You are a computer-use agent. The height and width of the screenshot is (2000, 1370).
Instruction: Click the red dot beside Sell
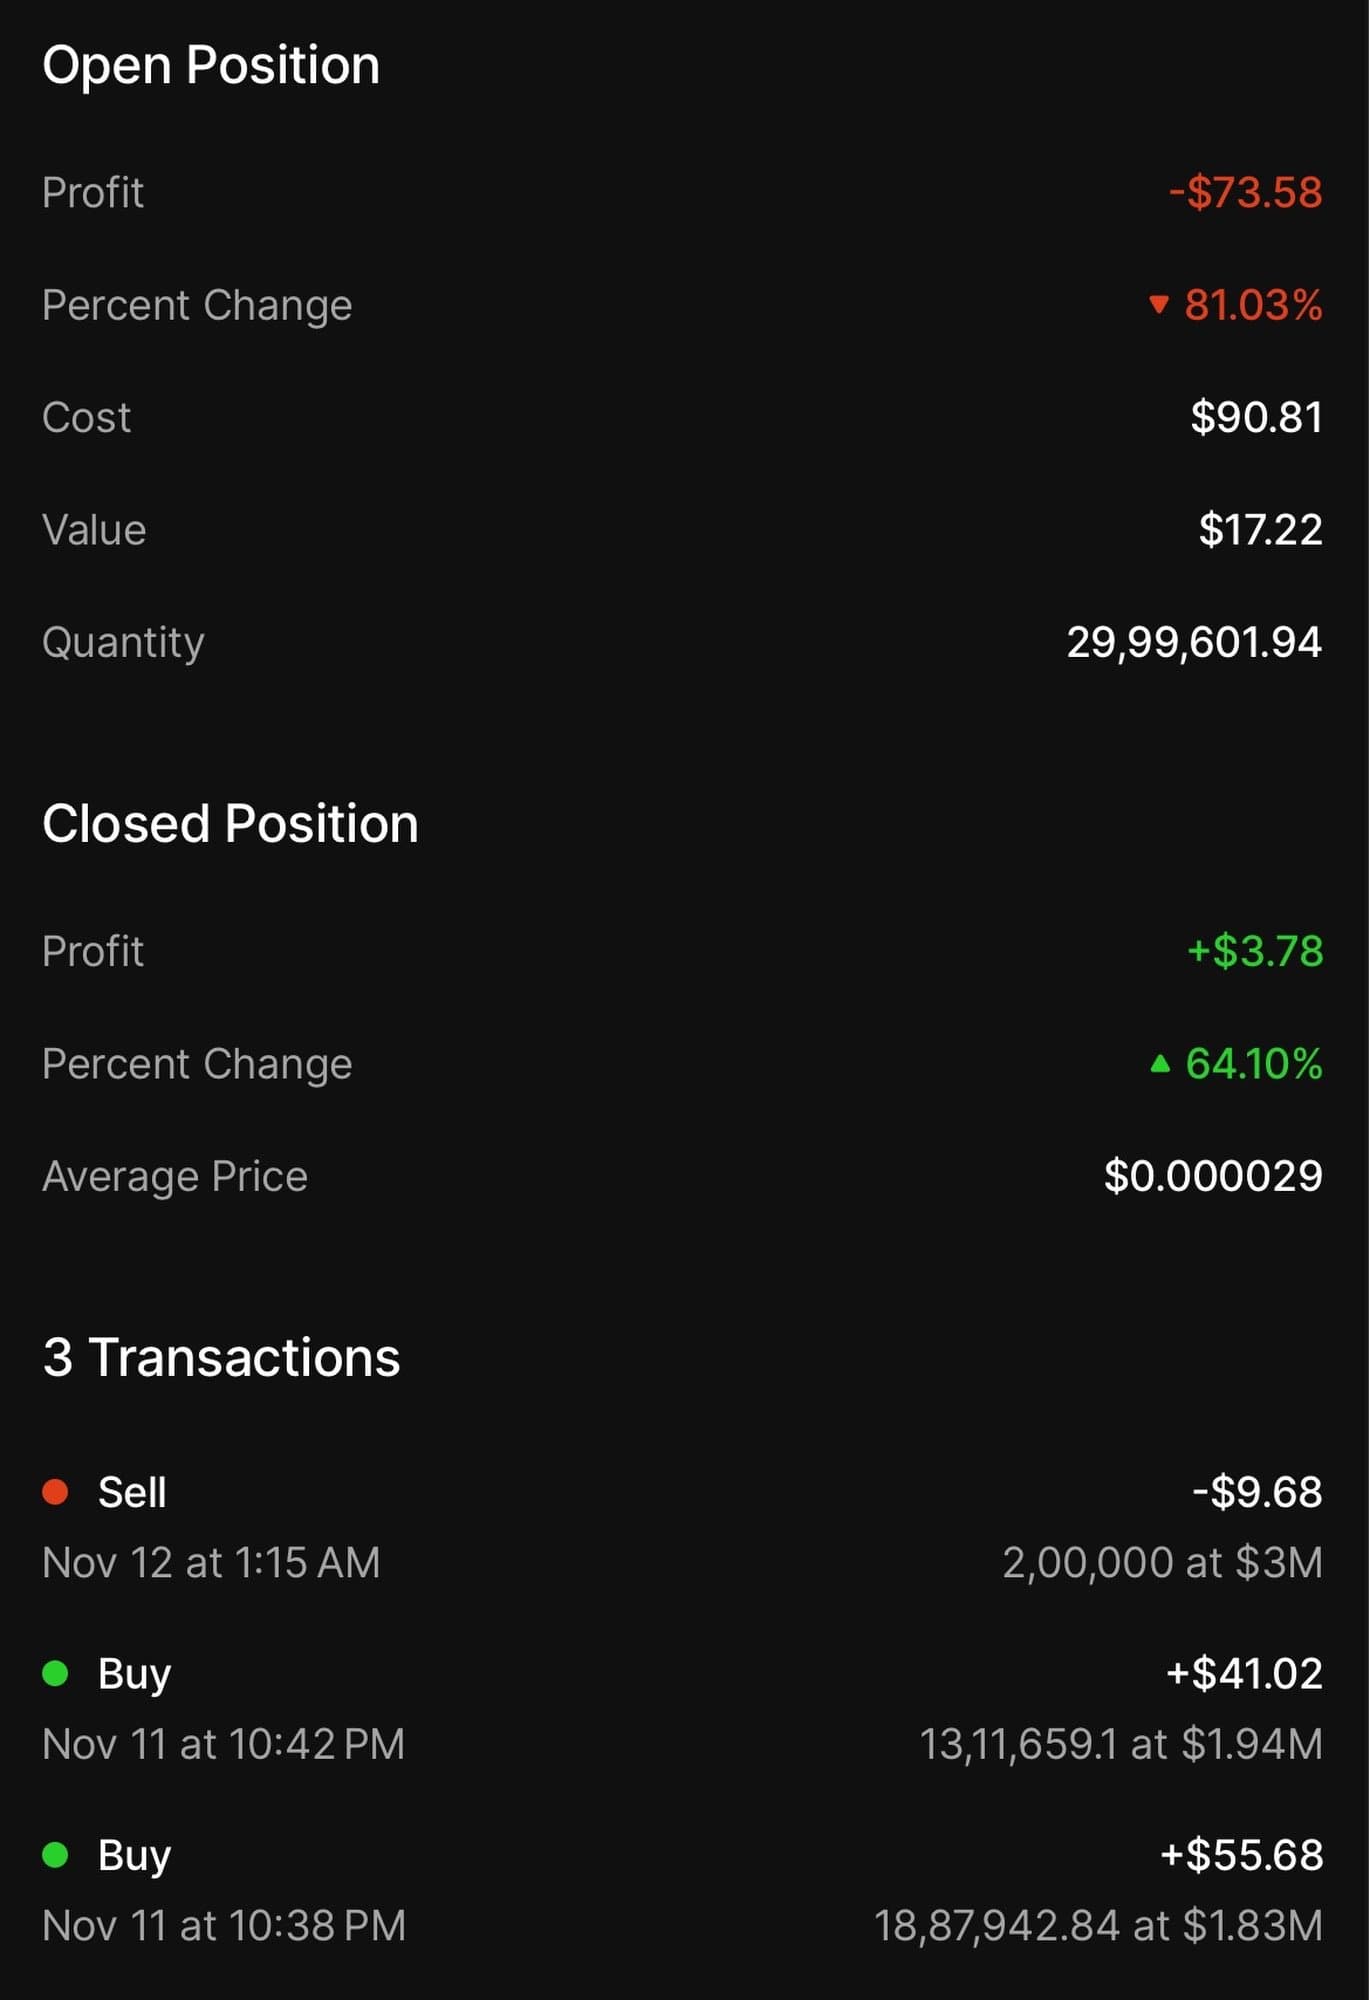[55, 1492]
